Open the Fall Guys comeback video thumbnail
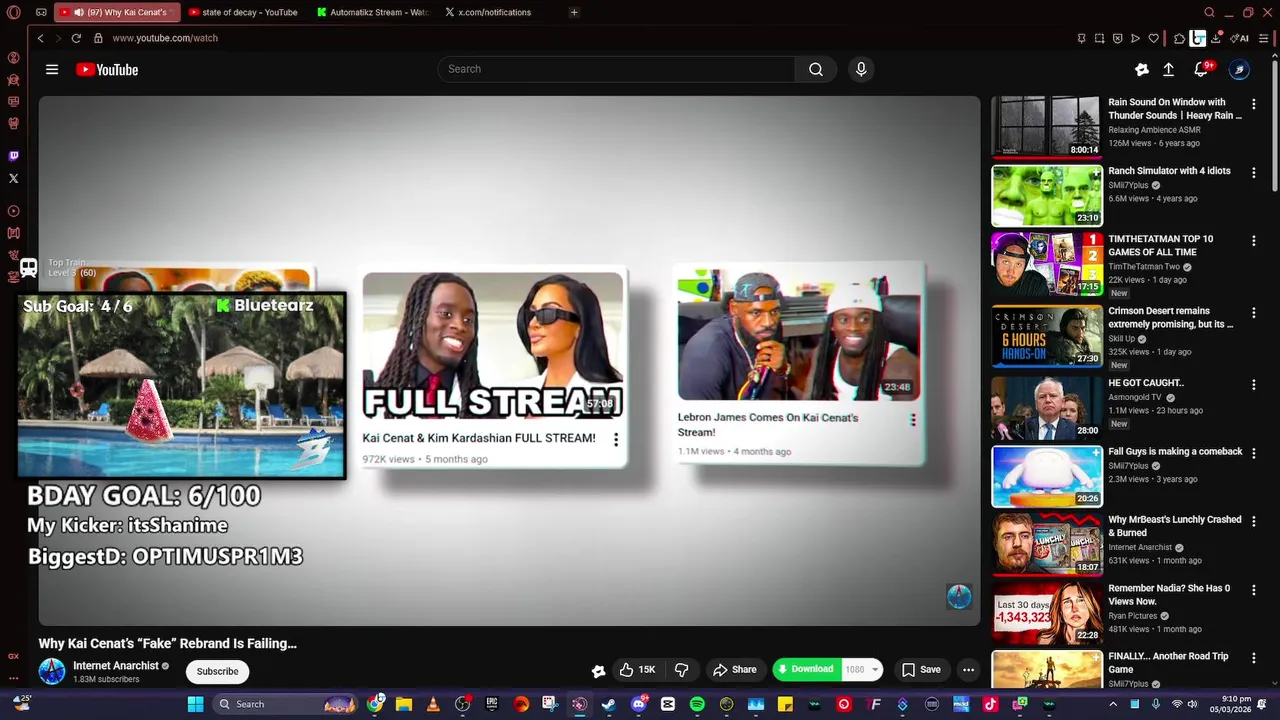 point(1046,476)
